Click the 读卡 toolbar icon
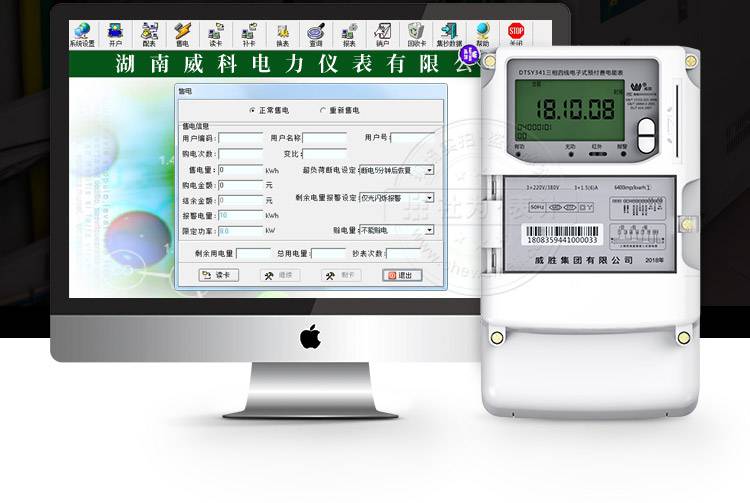 tap(216, 34)
